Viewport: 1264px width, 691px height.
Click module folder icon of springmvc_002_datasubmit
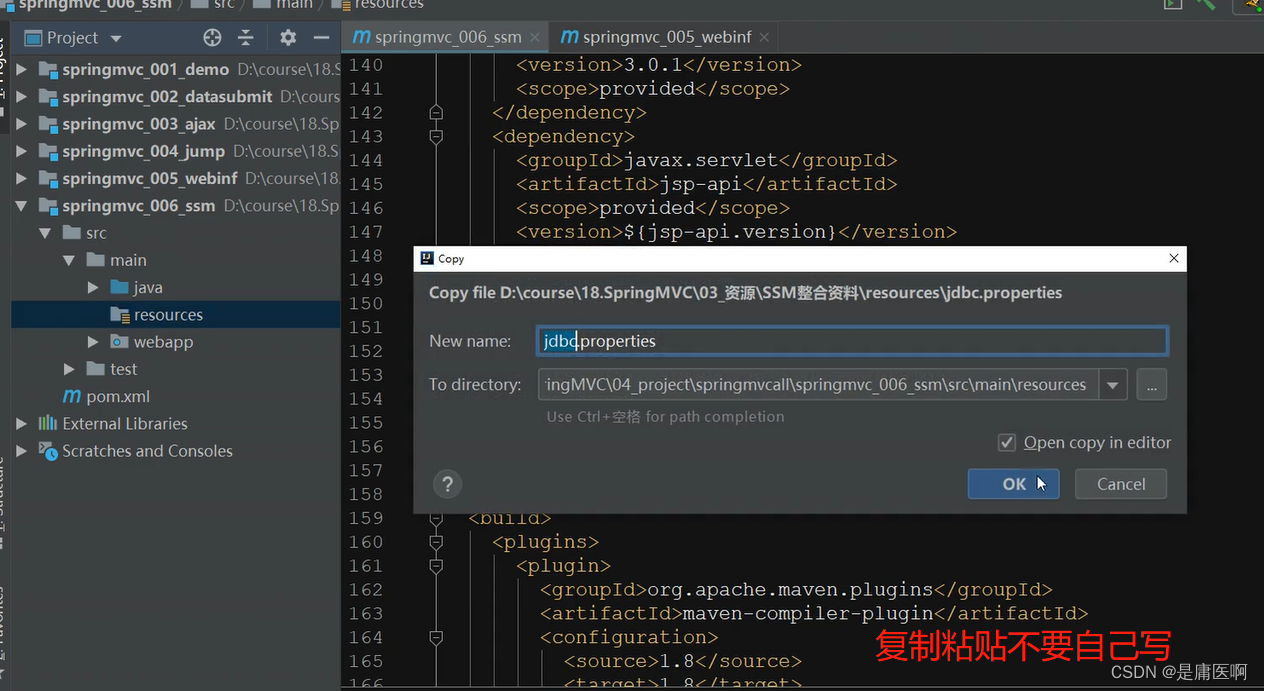tap(48, 97)
